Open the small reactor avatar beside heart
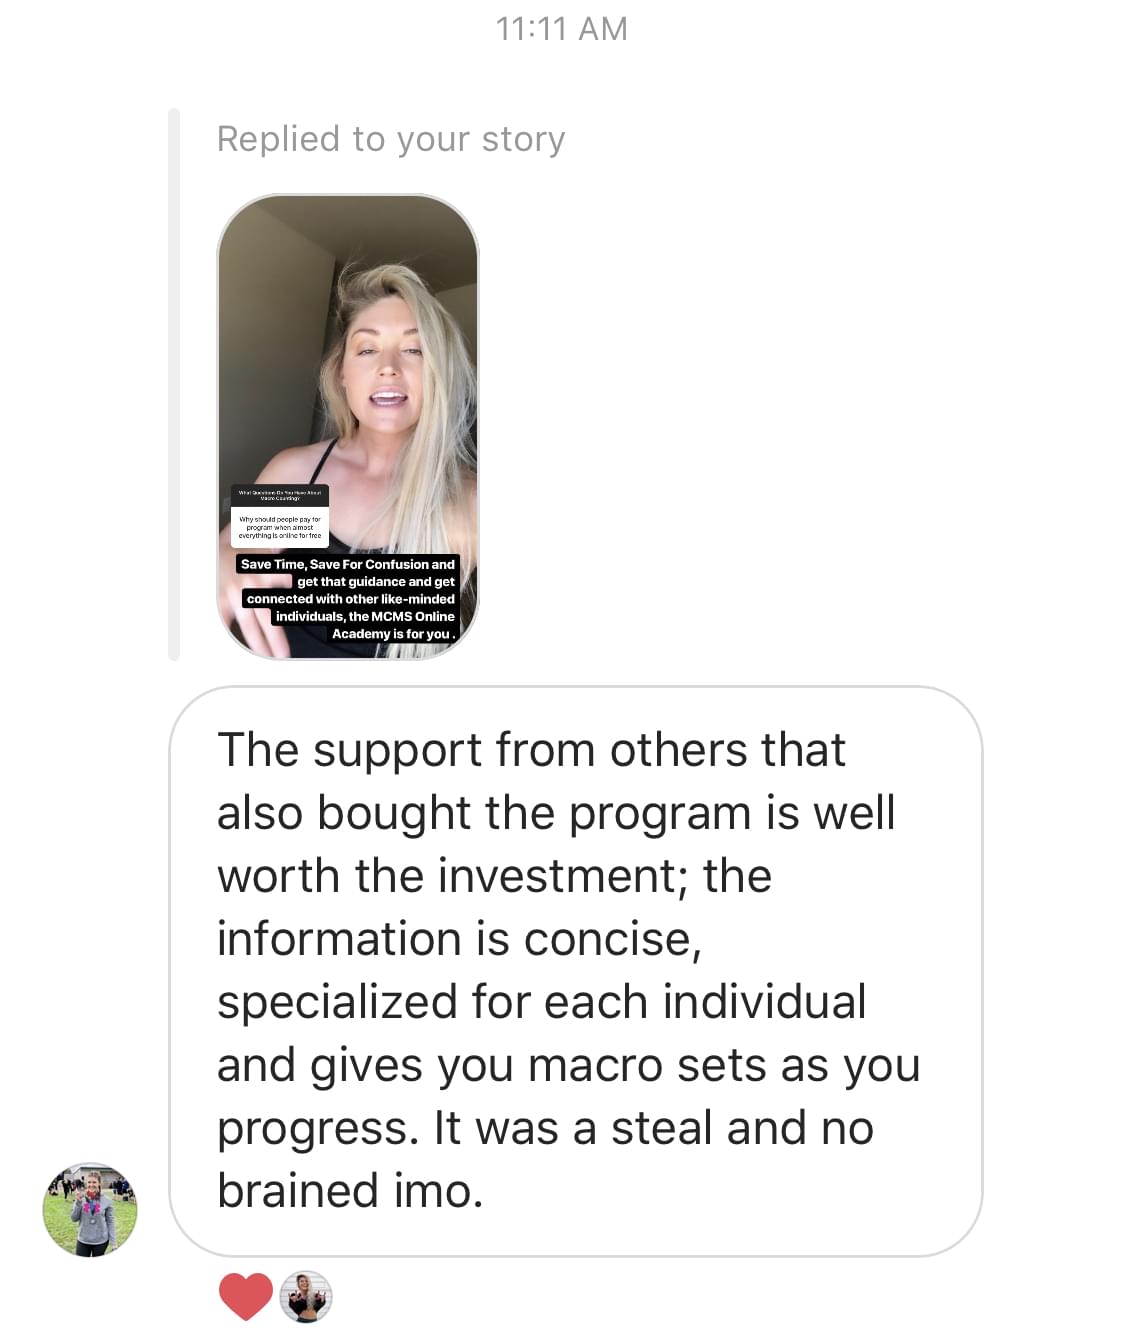Image resolution: width=1125 pixels, height=1336 pixels. [x=305, y=1297]
